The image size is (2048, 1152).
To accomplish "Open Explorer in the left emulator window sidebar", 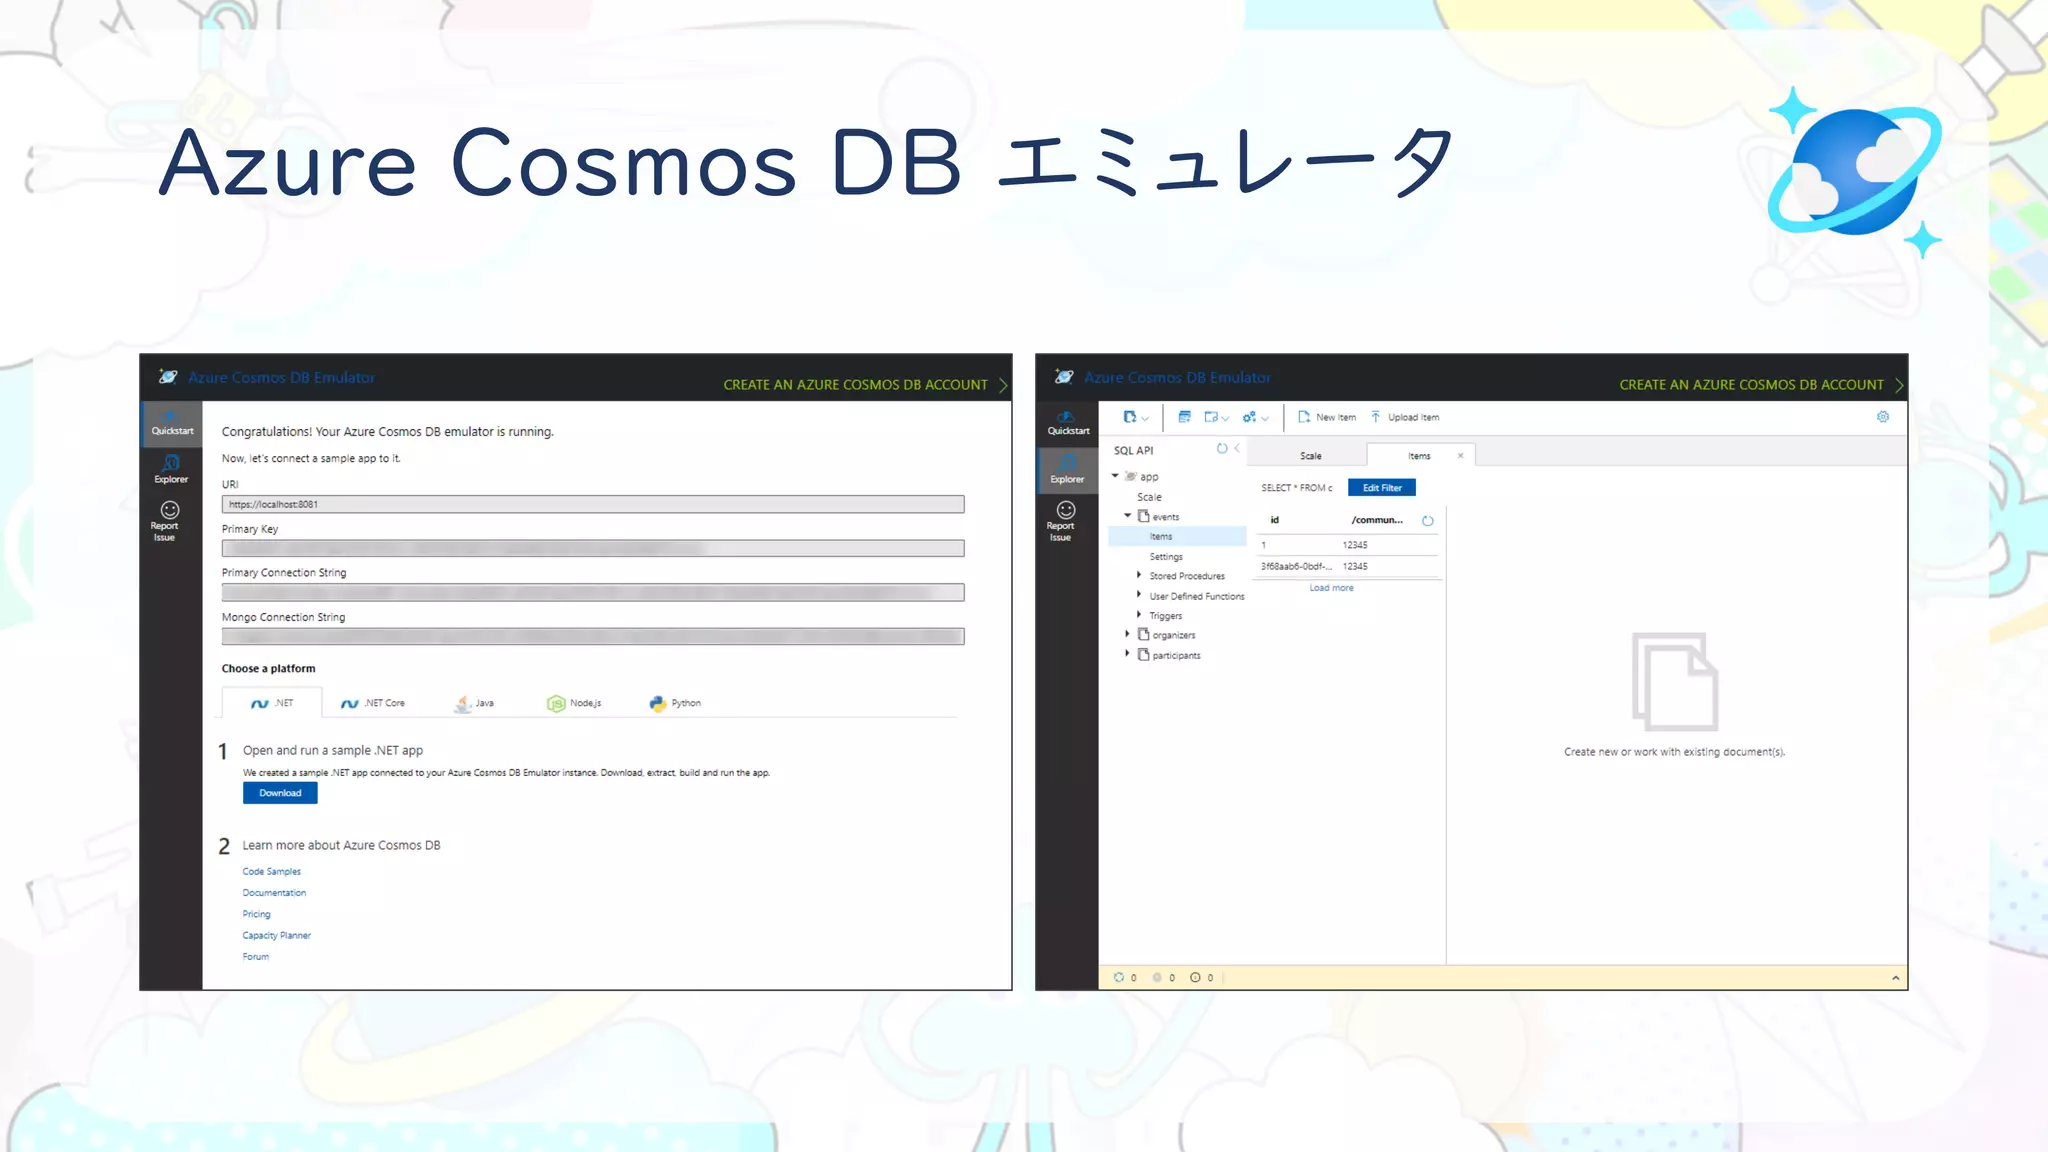I will click(171, 469).
